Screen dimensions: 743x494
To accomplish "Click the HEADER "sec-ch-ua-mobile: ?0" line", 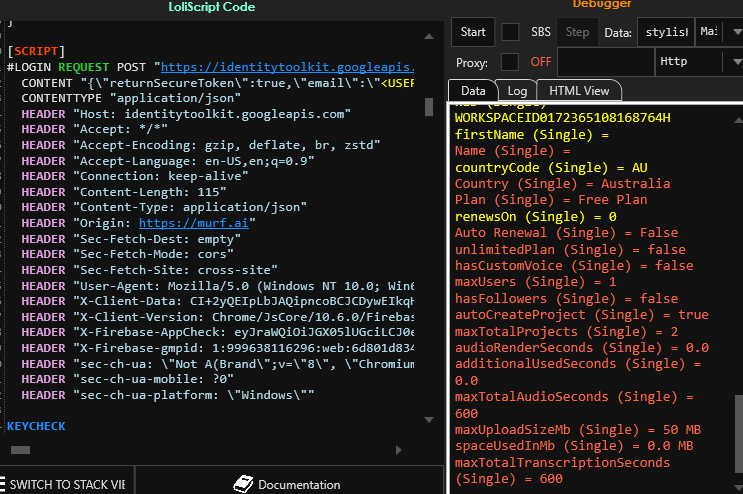I will (127, 379).
